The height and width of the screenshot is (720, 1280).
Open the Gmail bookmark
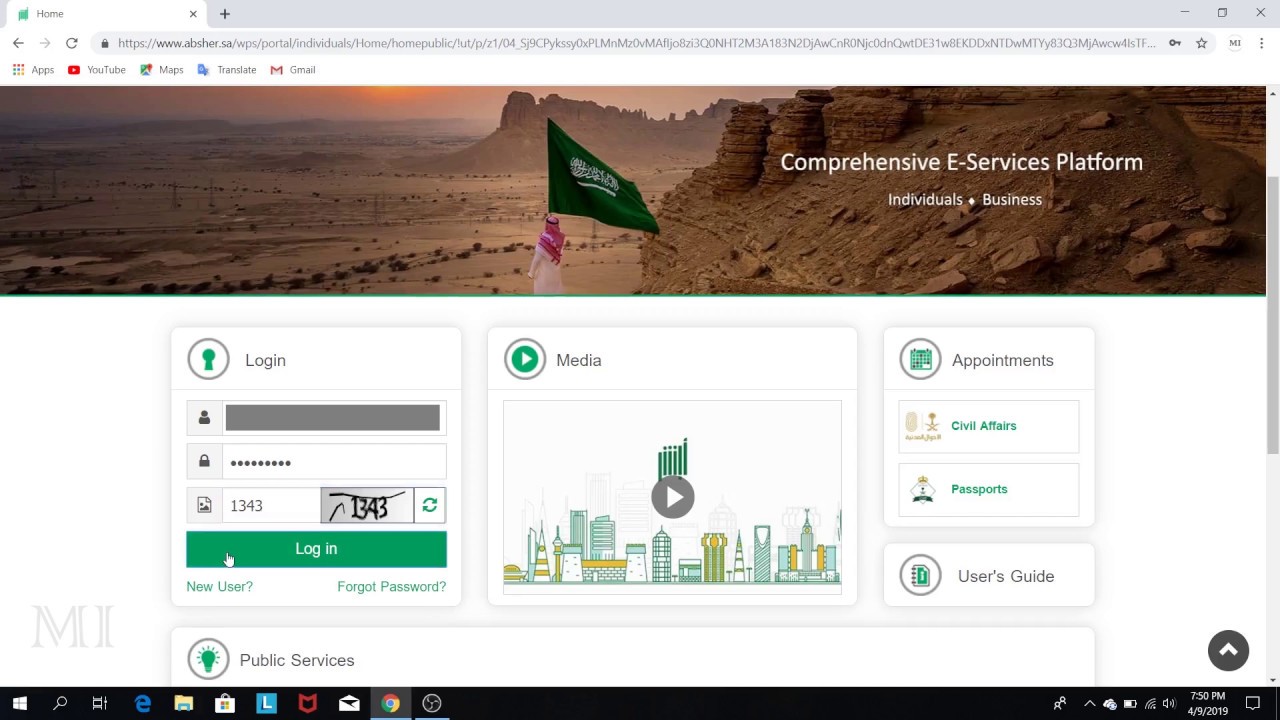pos(292,70)
